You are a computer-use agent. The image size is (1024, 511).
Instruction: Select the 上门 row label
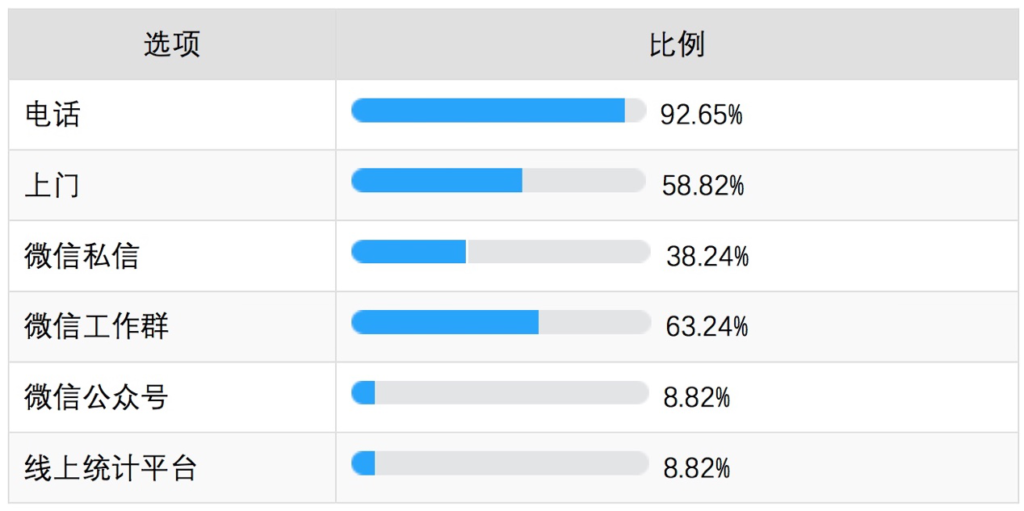tap(53, 186)
